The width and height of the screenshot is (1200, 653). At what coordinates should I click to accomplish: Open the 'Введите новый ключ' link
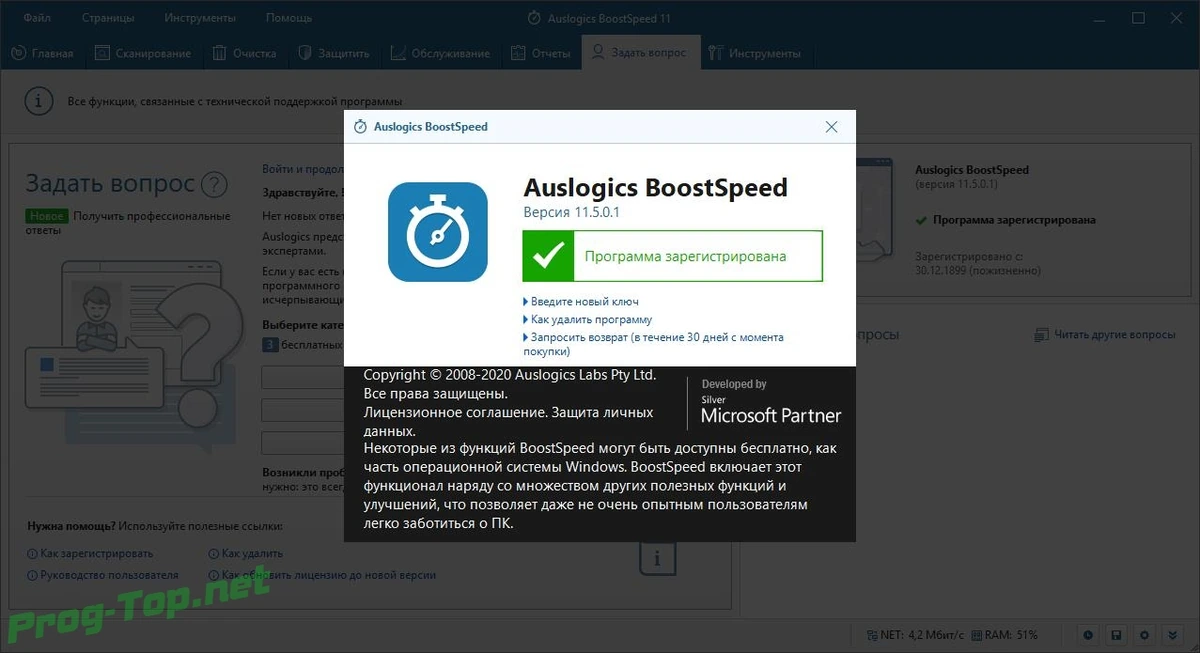click(582, 301)
